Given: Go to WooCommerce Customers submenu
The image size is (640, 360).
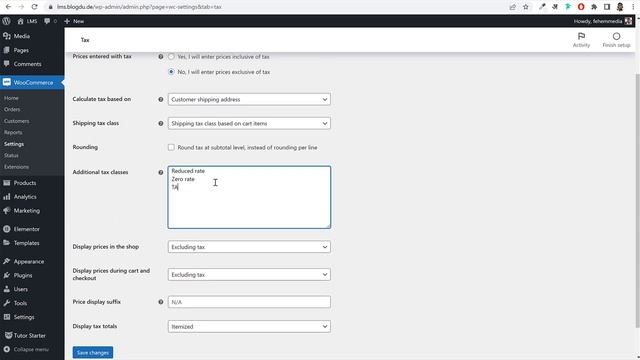Looking at the screenshot, I should click(x=16, y=121).
